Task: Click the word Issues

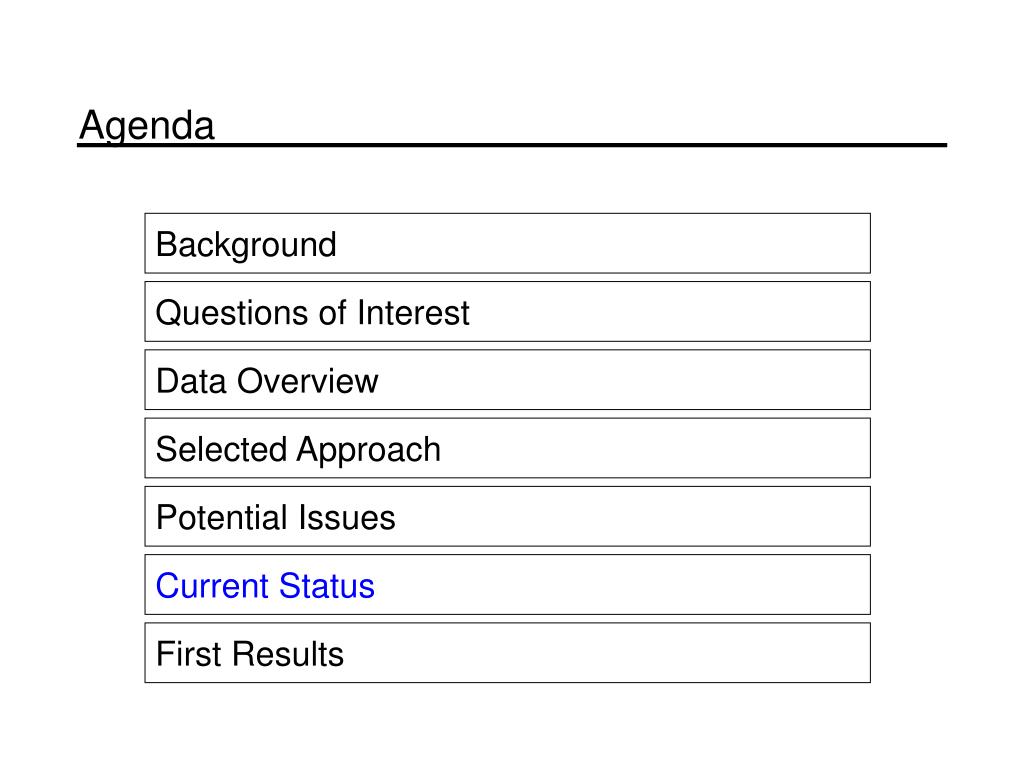Action: click(x=347, y=517)
